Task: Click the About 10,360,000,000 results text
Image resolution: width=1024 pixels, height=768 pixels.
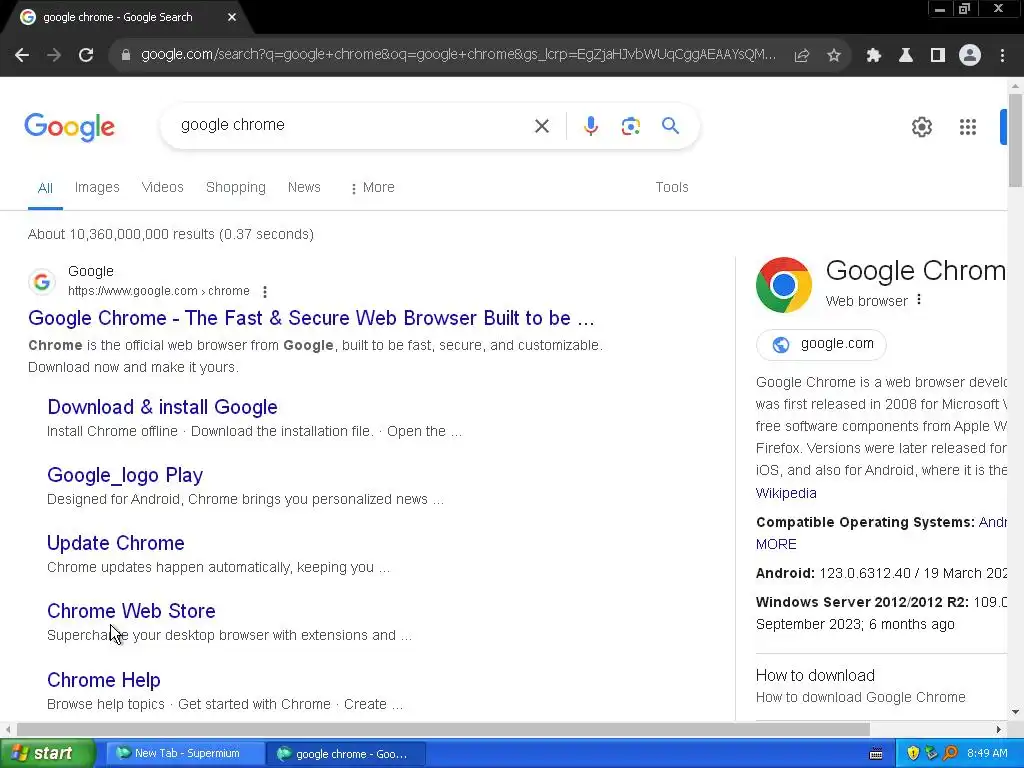Action: click(x=170, y=234)
